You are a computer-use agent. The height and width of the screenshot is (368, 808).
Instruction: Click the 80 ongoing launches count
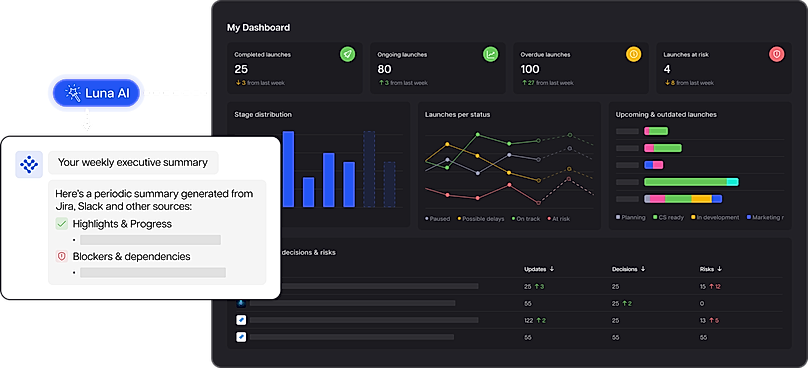coord(384,69)
